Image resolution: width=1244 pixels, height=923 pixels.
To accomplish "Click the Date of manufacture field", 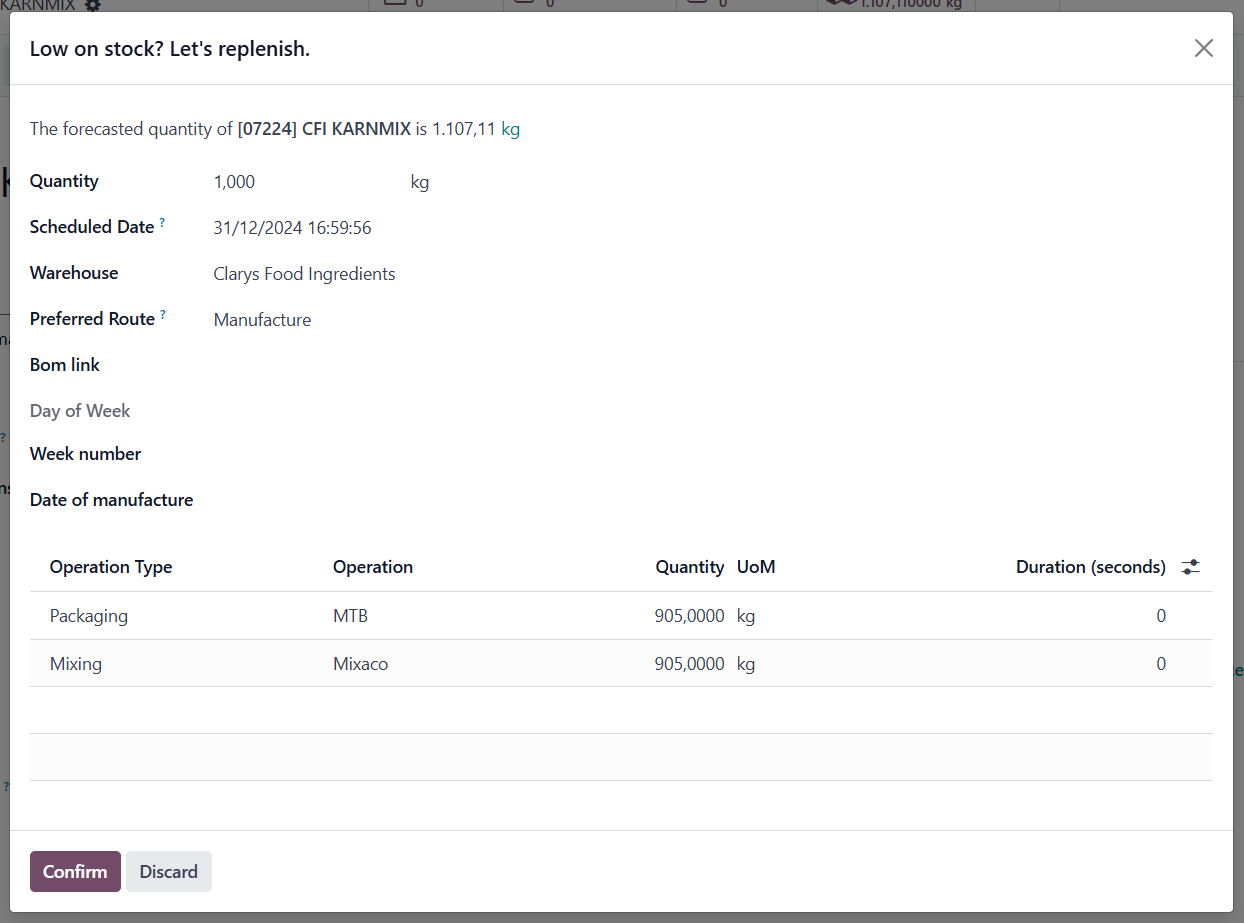I will [400, 500].
